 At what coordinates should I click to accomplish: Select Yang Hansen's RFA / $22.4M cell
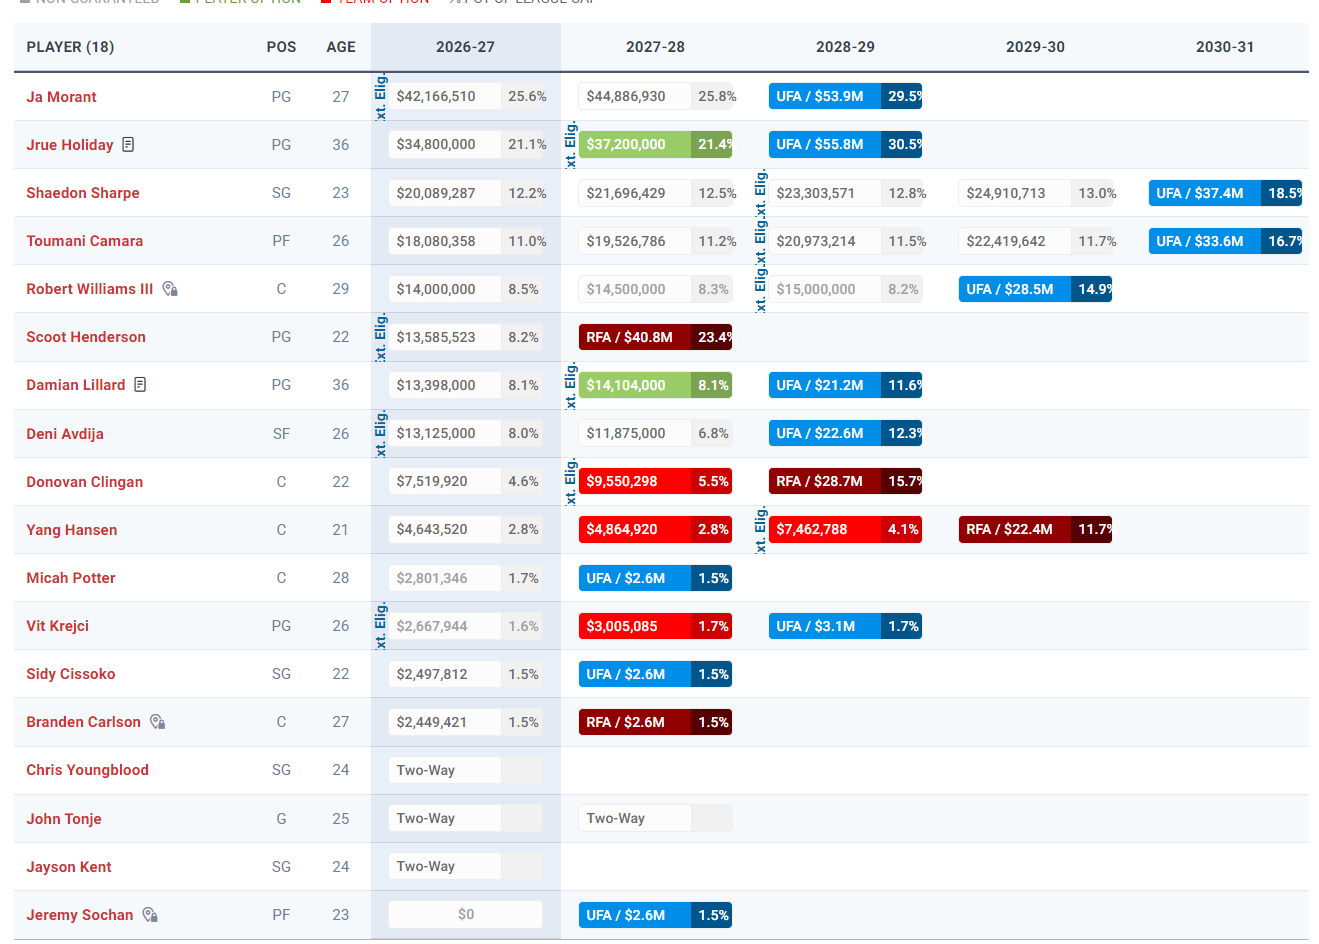[1036, 530]
